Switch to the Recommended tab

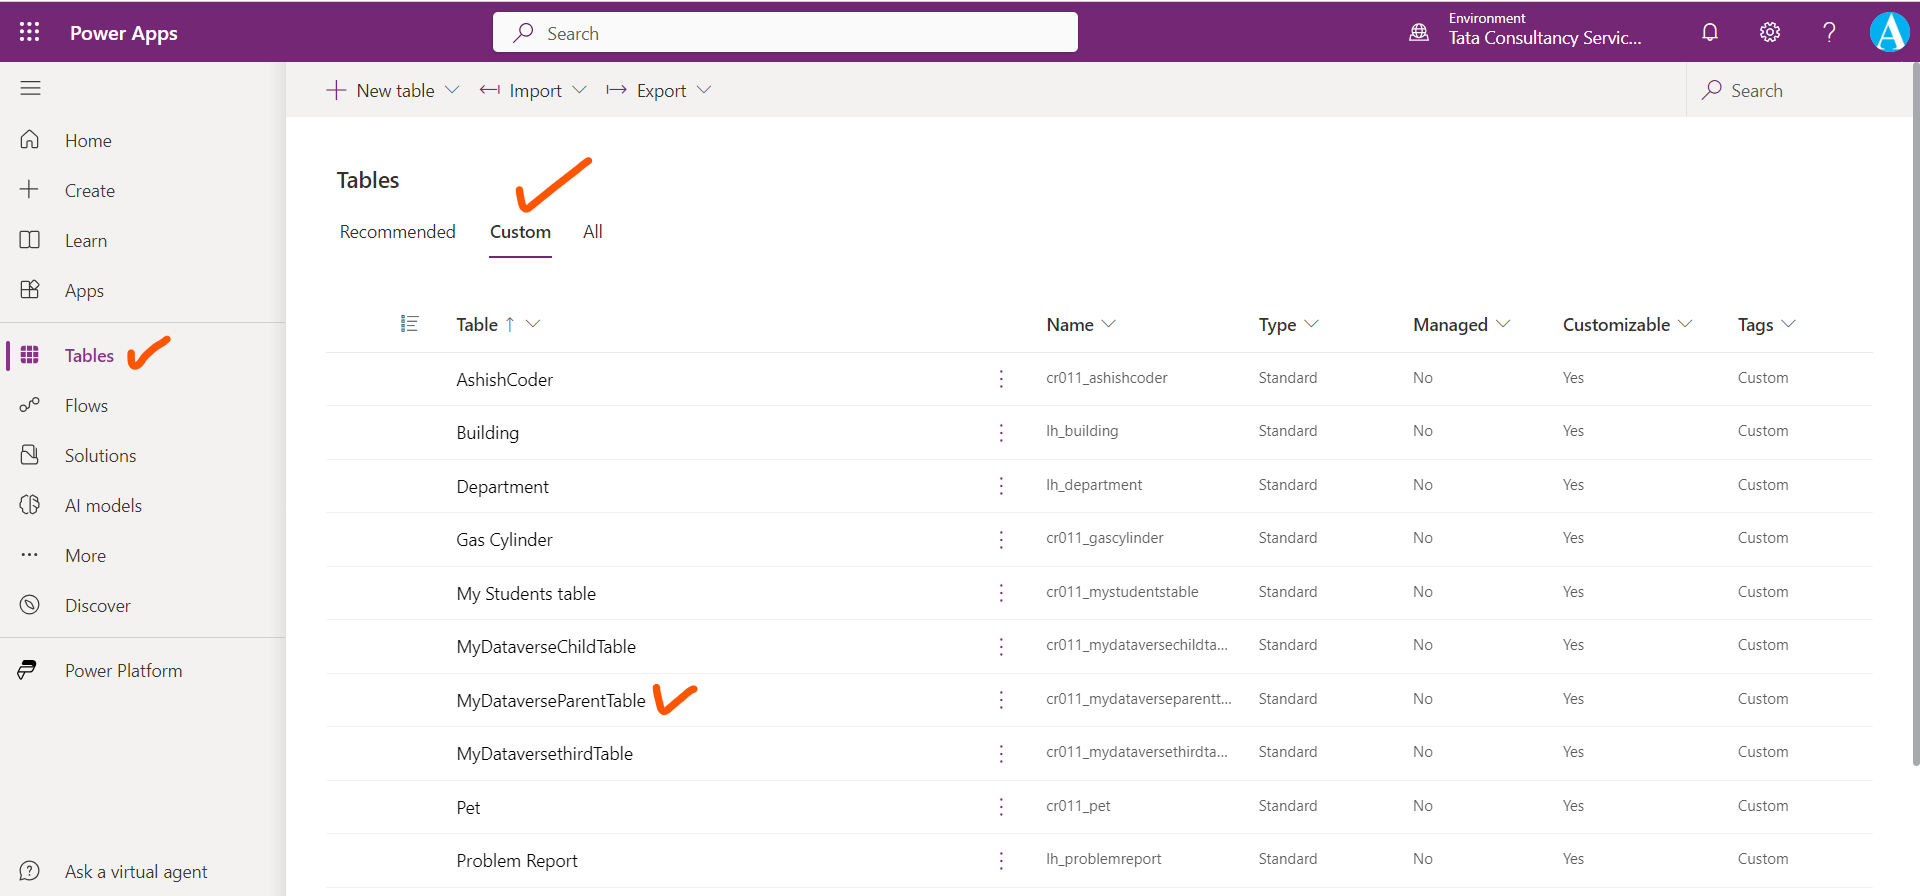[397, 232]
